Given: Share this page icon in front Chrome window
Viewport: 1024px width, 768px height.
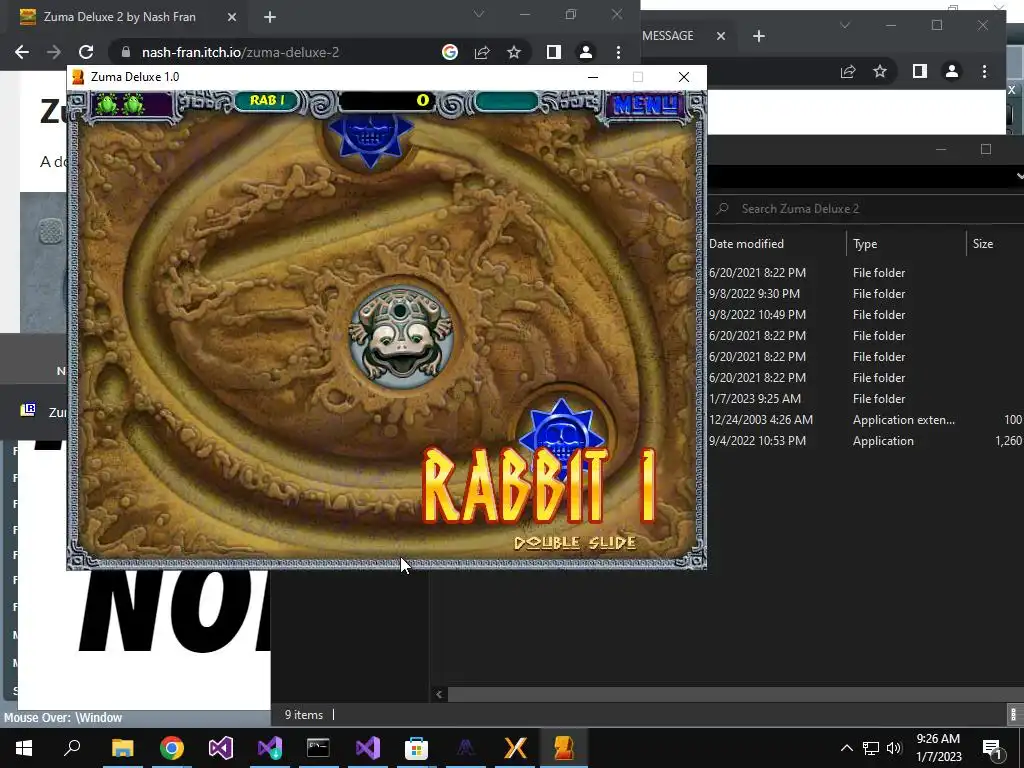Looking at the screenshot, I should pyautogui.click(x=482, y=52).
